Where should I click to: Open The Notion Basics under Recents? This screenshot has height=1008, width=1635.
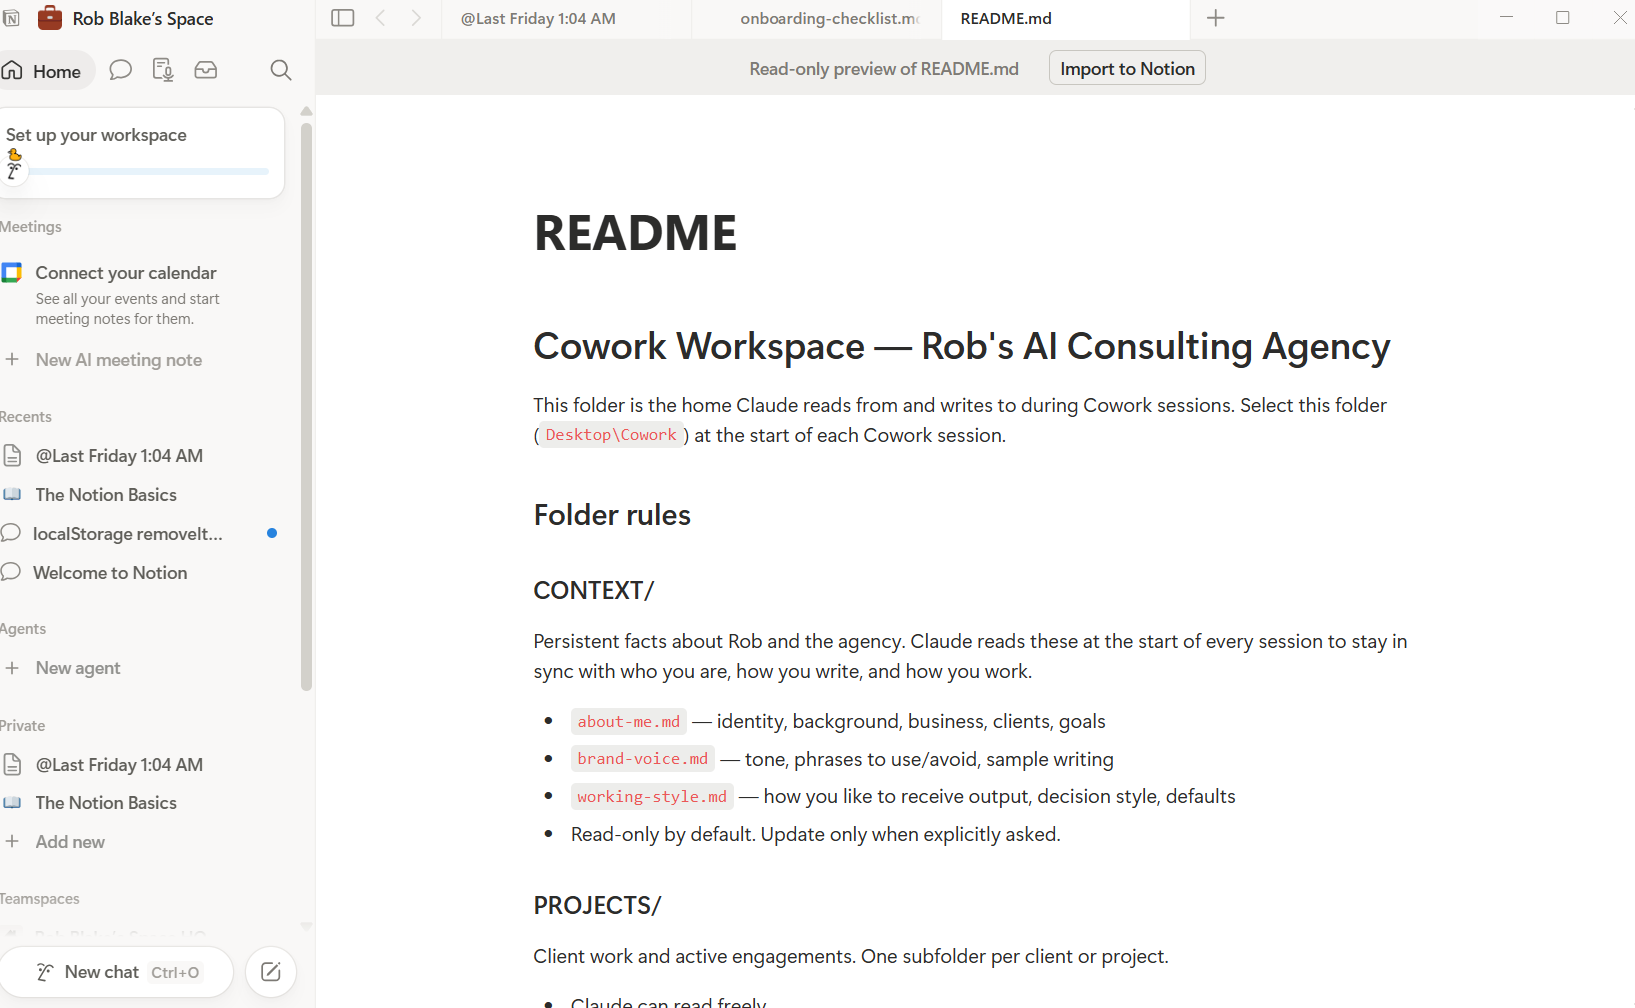(x=106, y=495)
